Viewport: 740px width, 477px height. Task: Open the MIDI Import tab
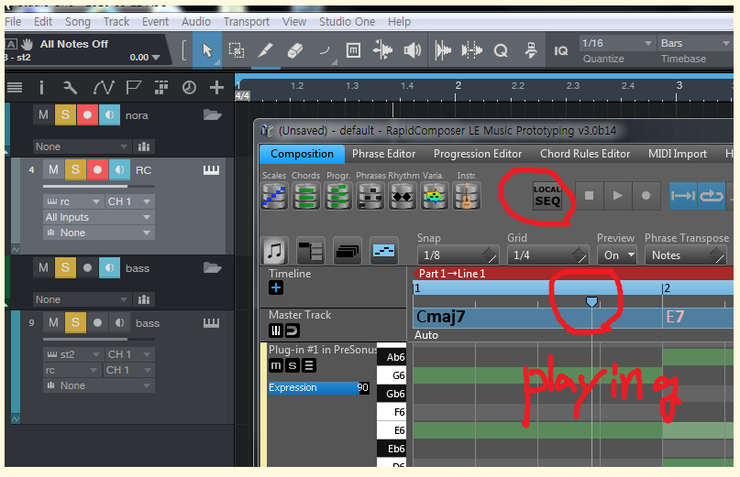tap(677, 154)
